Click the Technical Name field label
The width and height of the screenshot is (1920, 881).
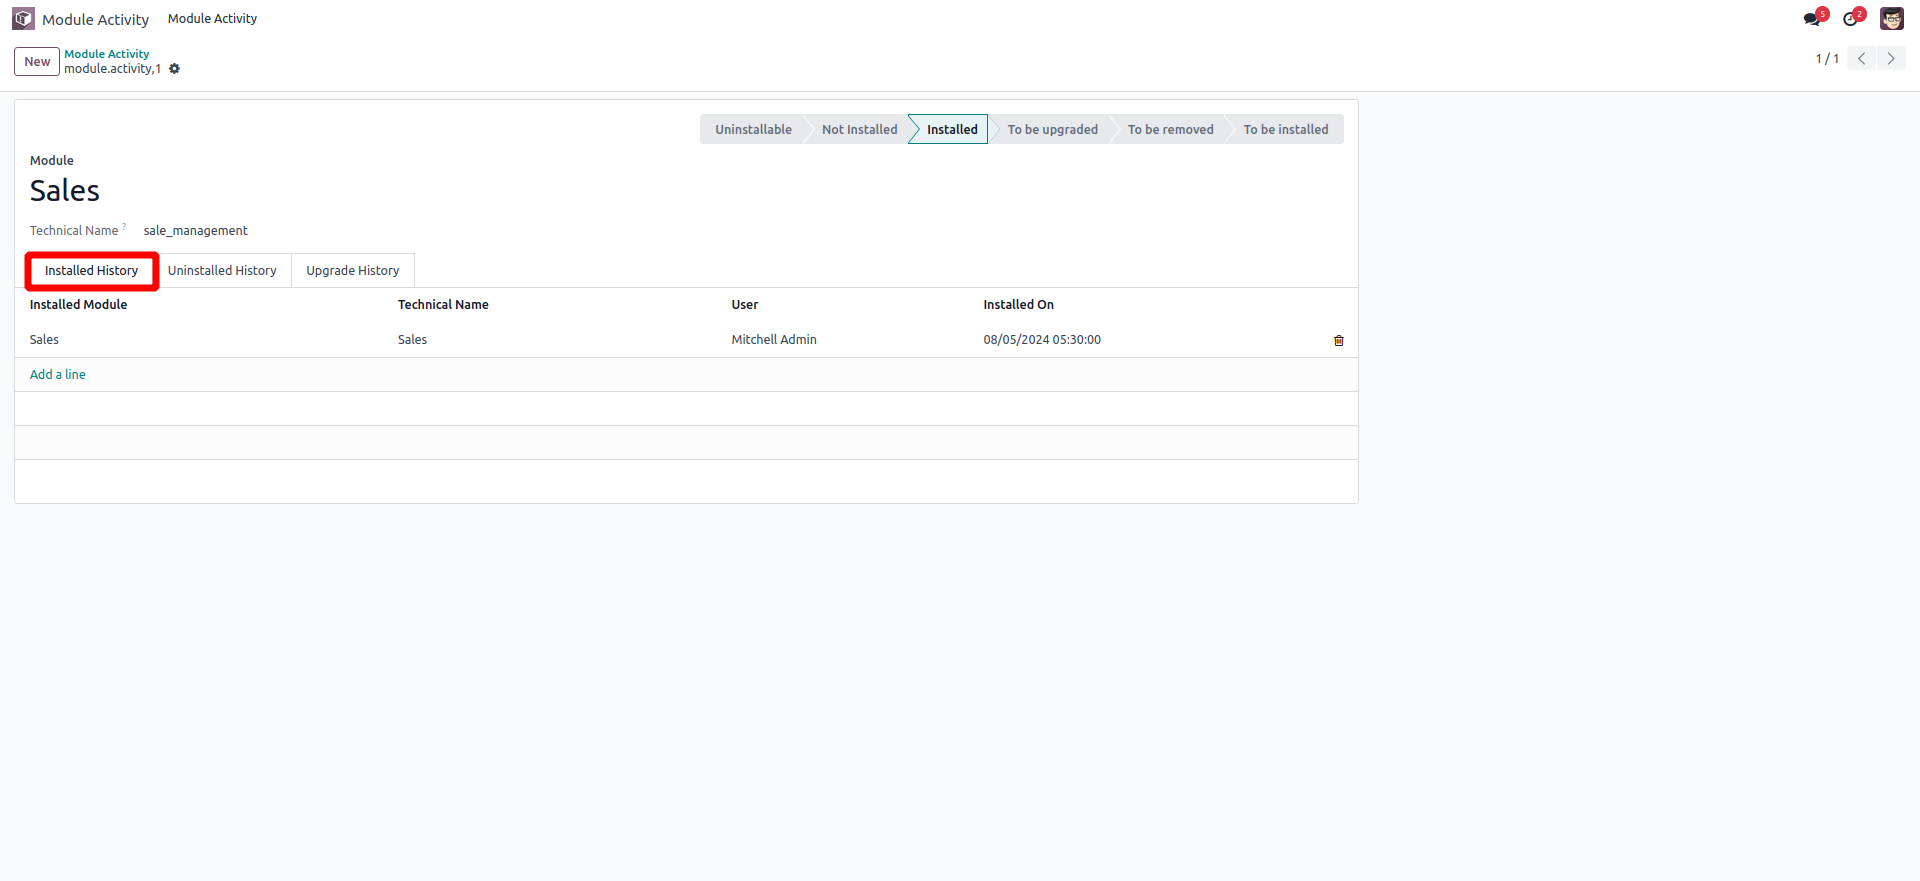pyautogui.click(x=74, y=231)
